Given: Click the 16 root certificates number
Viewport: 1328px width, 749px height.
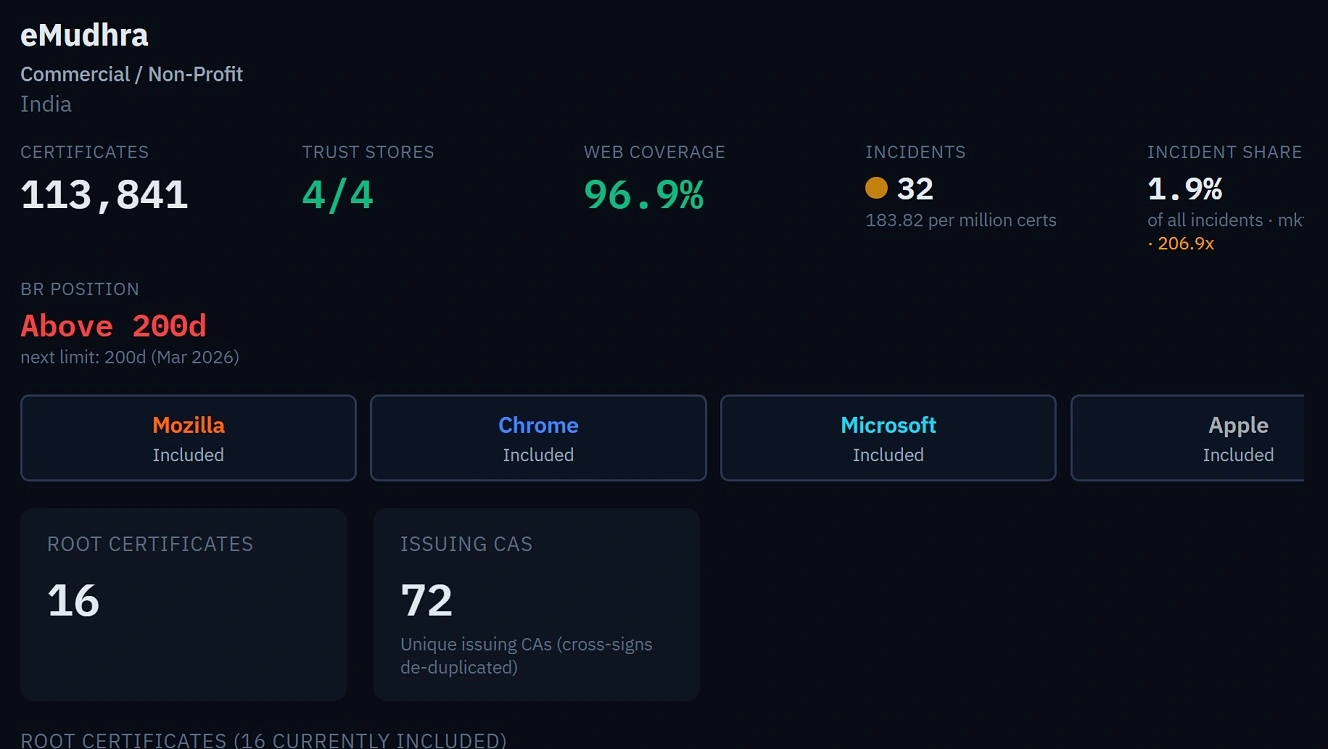Looking at the screenshot, I should coord(73,600).
